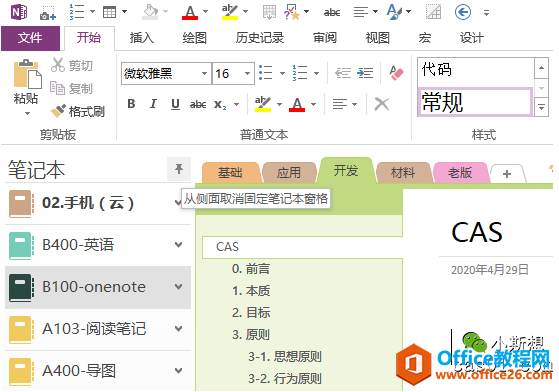Click the ribbon numbered list icon
The height and width of the screenshot is (392, 559).
pos(300,73)
